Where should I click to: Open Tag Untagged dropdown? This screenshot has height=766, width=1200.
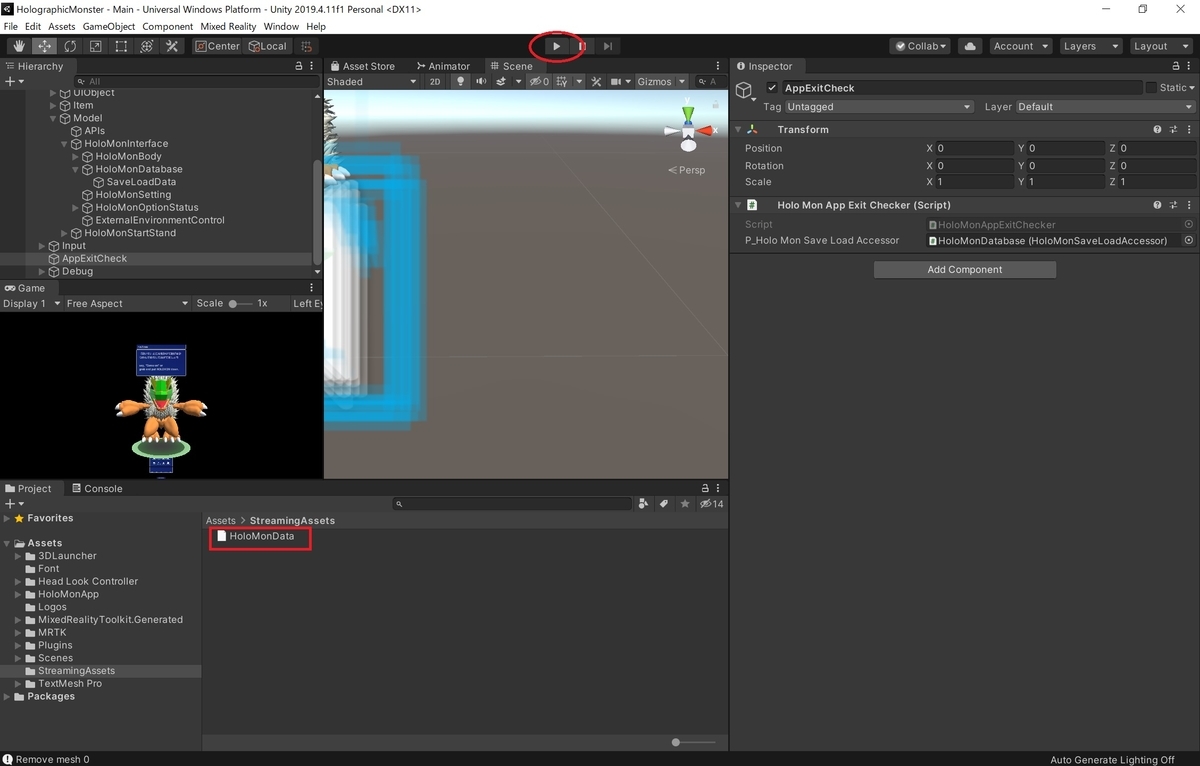(879, 107)
